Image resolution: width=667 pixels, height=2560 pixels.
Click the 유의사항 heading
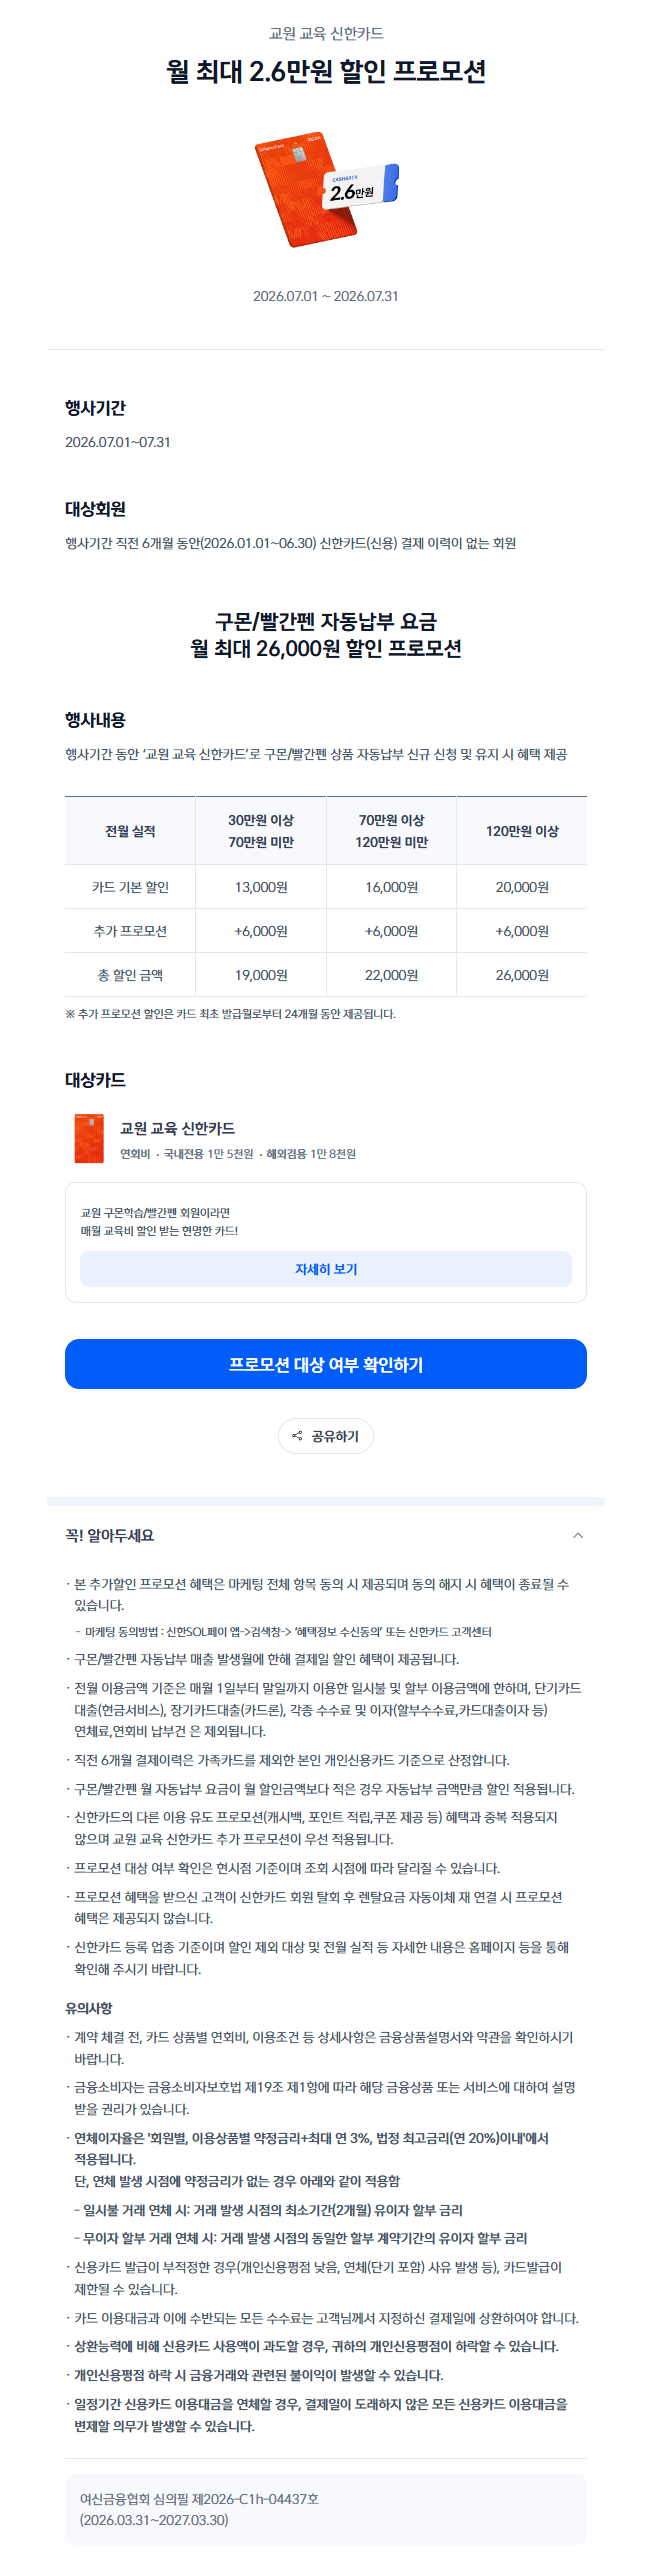(89, 2008)
